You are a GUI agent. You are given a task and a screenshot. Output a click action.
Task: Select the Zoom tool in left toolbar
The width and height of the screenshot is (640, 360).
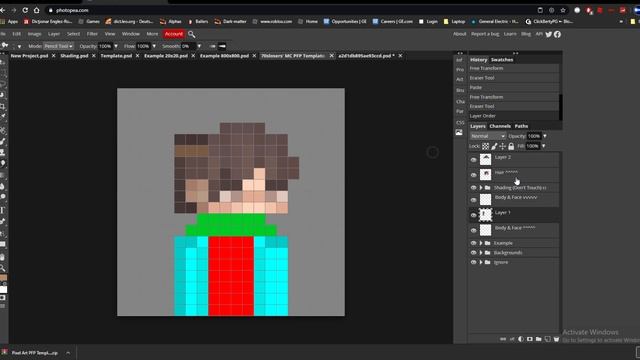pyautogui.click(x=2, y=268)
